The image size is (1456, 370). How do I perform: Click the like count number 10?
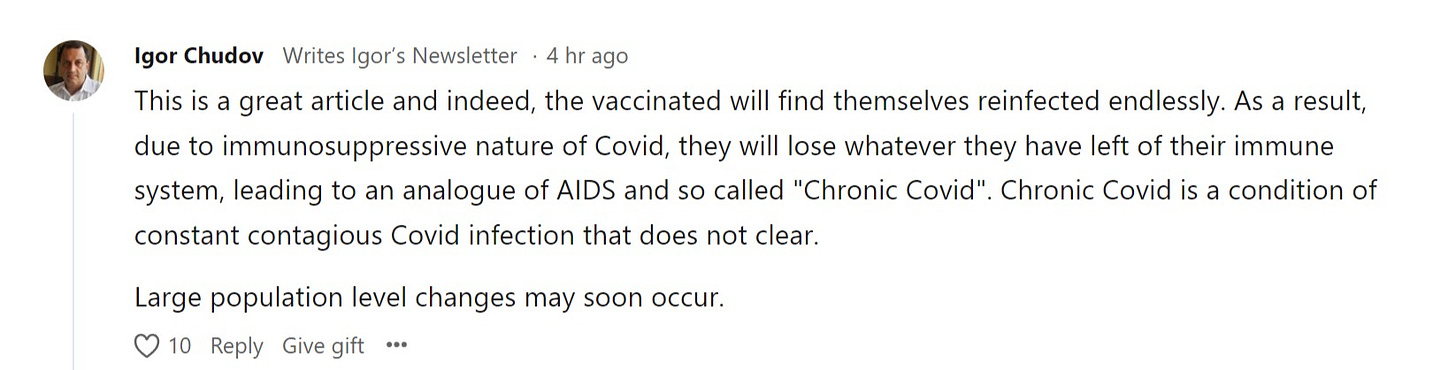[179, 346]
